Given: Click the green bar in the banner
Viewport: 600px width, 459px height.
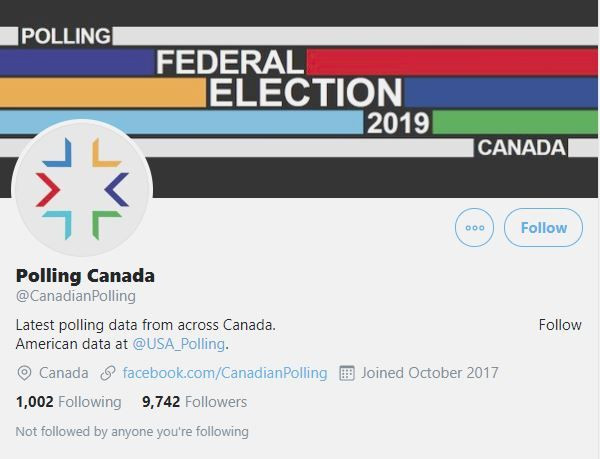Looking at the screenshot, I should coord(514,123).
